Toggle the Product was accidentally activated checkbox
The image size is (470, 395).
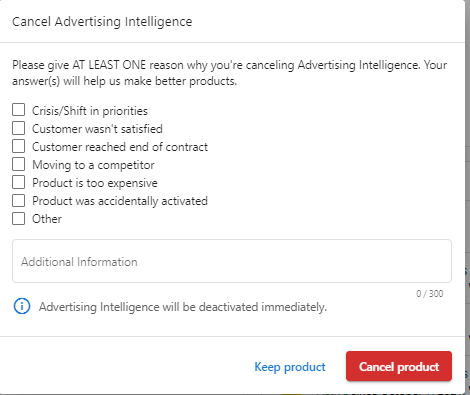(18, 201)
